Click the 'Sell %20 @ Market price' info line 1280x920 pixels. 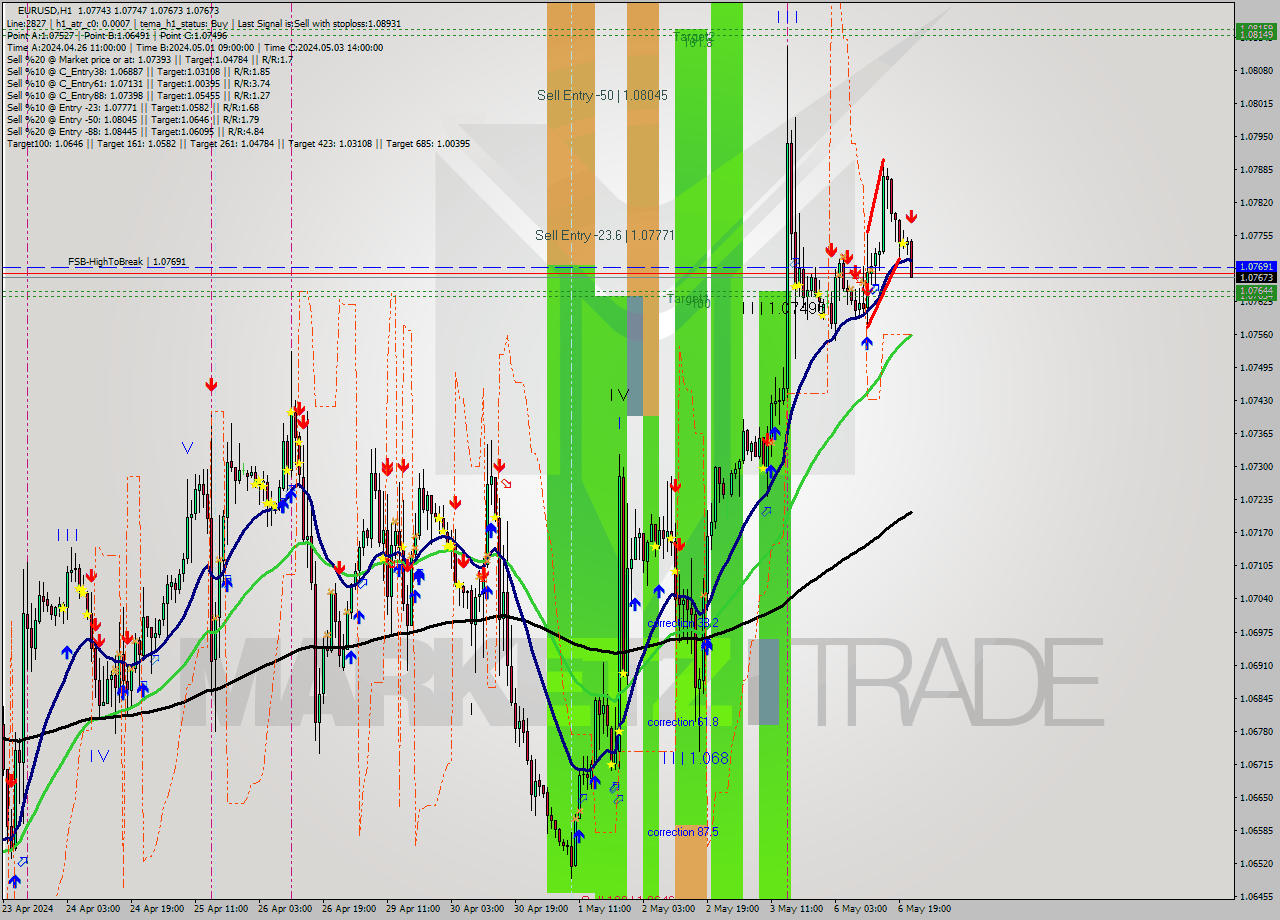pyautogui.click(x=149, y=59)
